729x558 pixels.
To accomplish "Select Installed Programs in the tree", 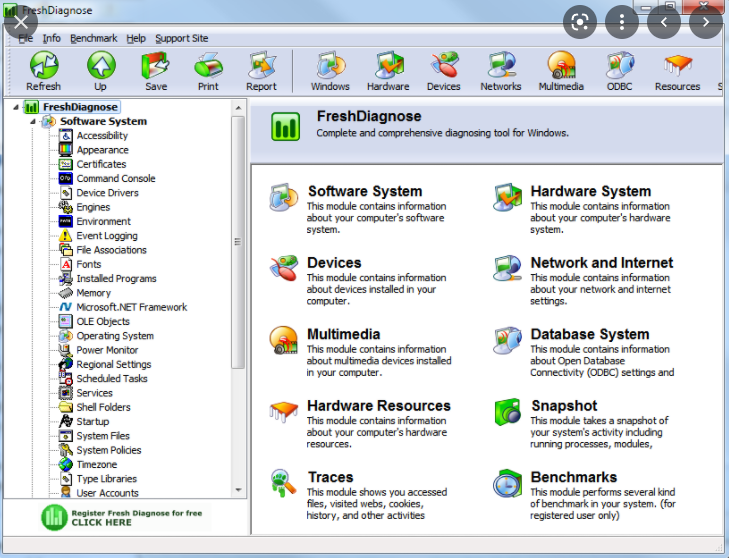I will click(116, 279).
